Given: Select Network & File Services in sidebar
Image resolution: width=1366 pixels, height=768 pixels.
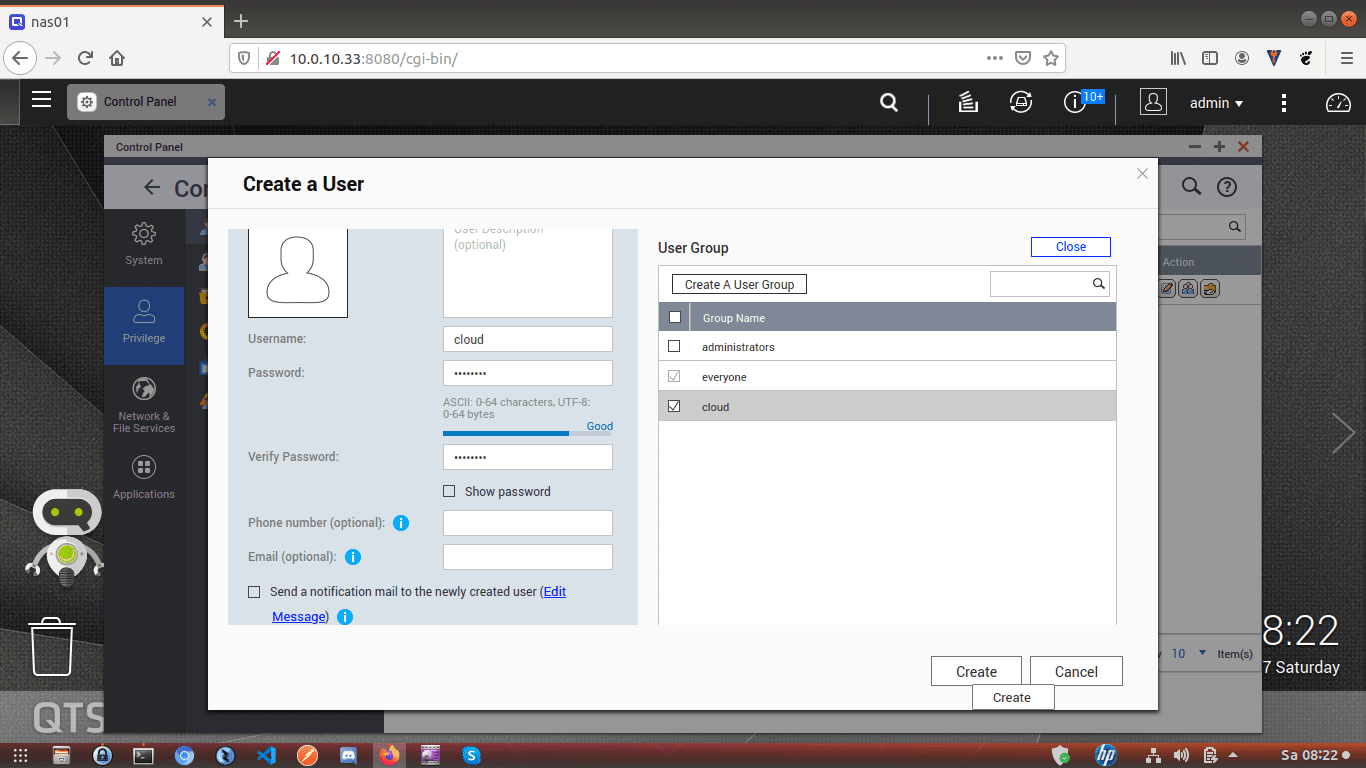Looking at the screenshot, I should pyautogui.click(x=144, y=405).
